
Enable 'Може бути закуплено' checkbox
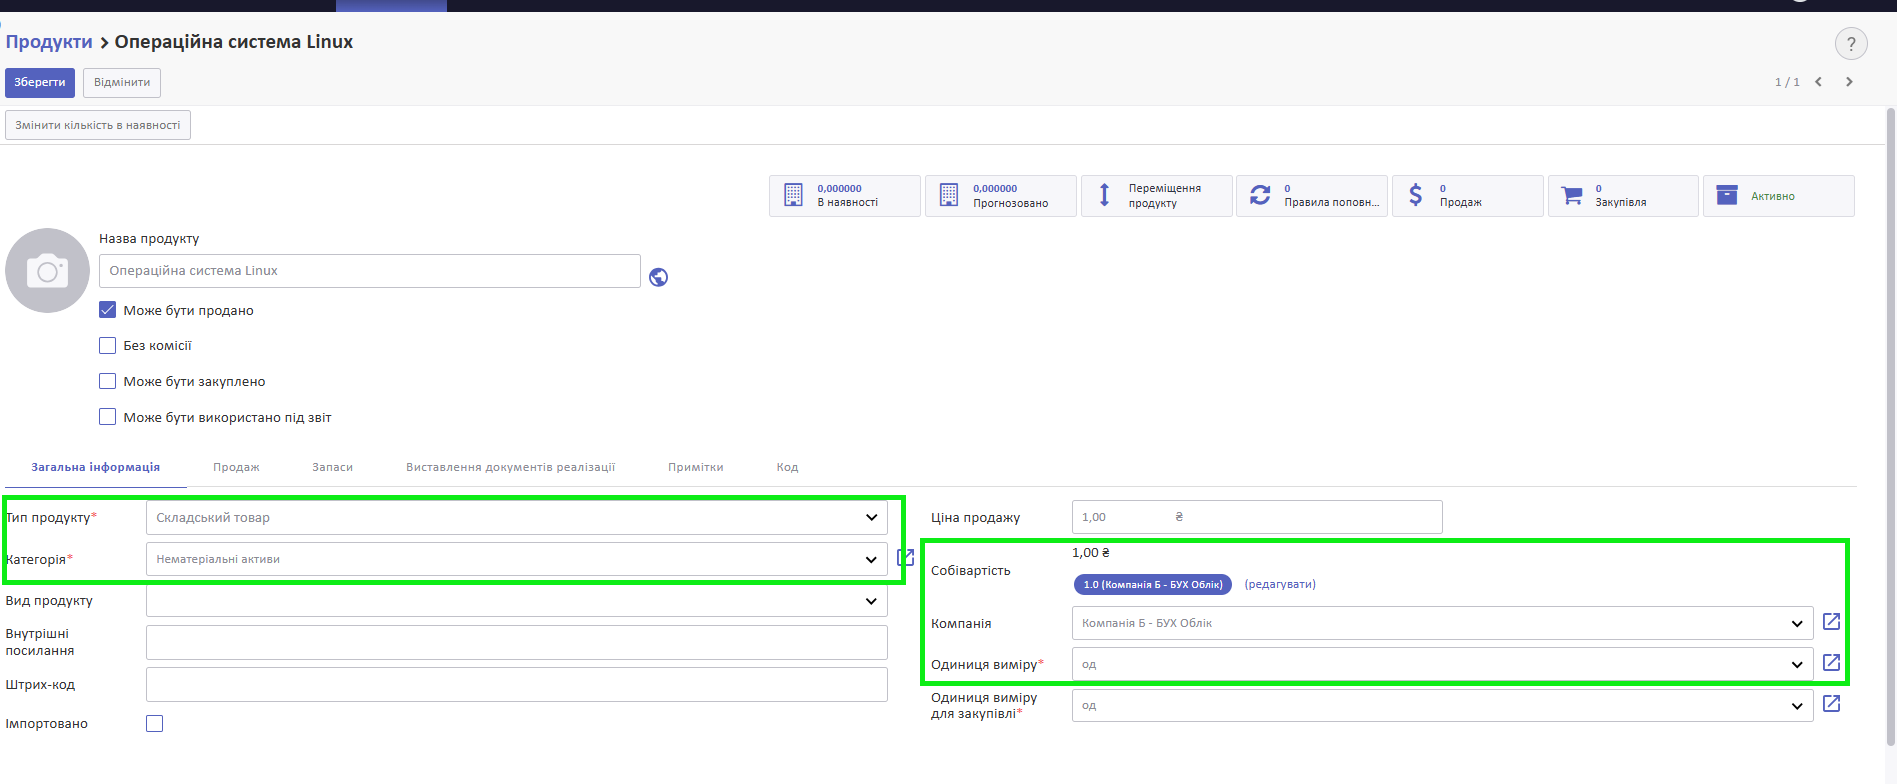pyautogui.click(x=108, y=381)
